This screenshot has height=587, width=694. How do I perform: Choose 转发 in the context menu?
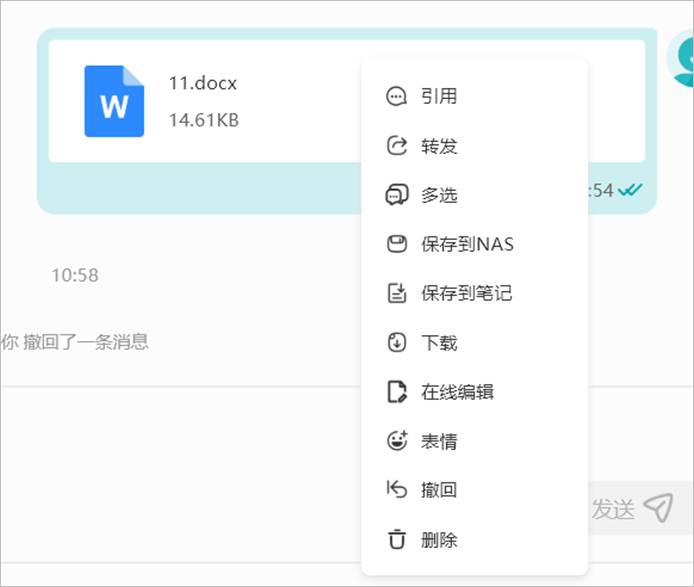pyautogui.click(x=474, y=146)
